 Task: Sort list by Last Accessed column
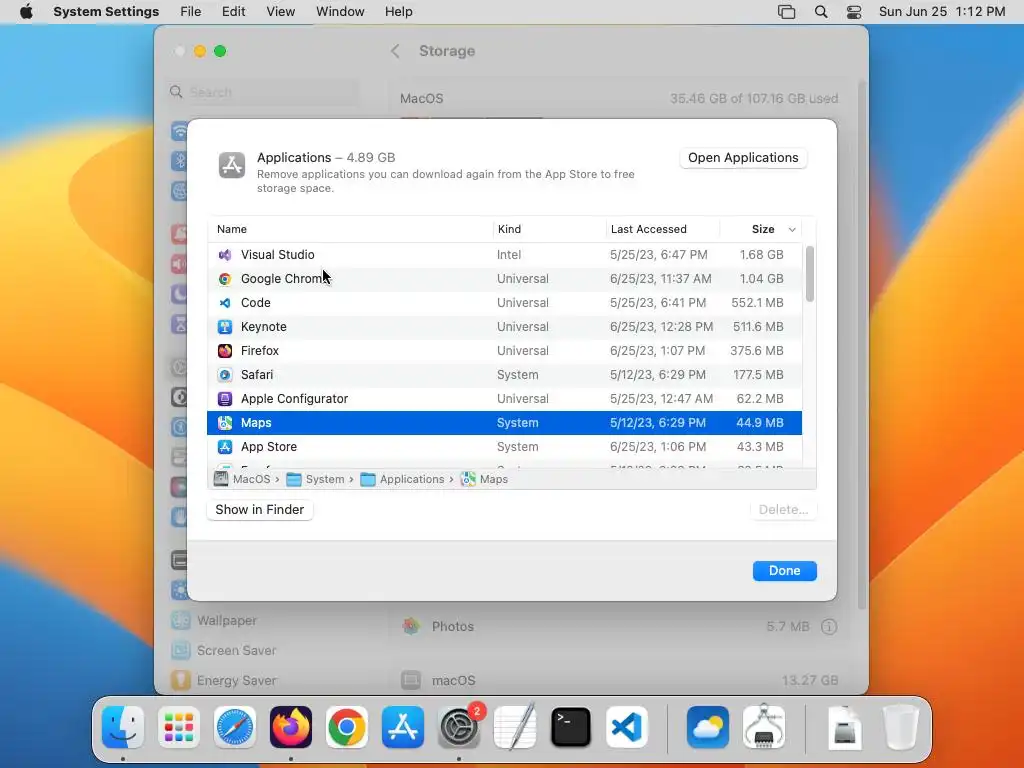648,229
